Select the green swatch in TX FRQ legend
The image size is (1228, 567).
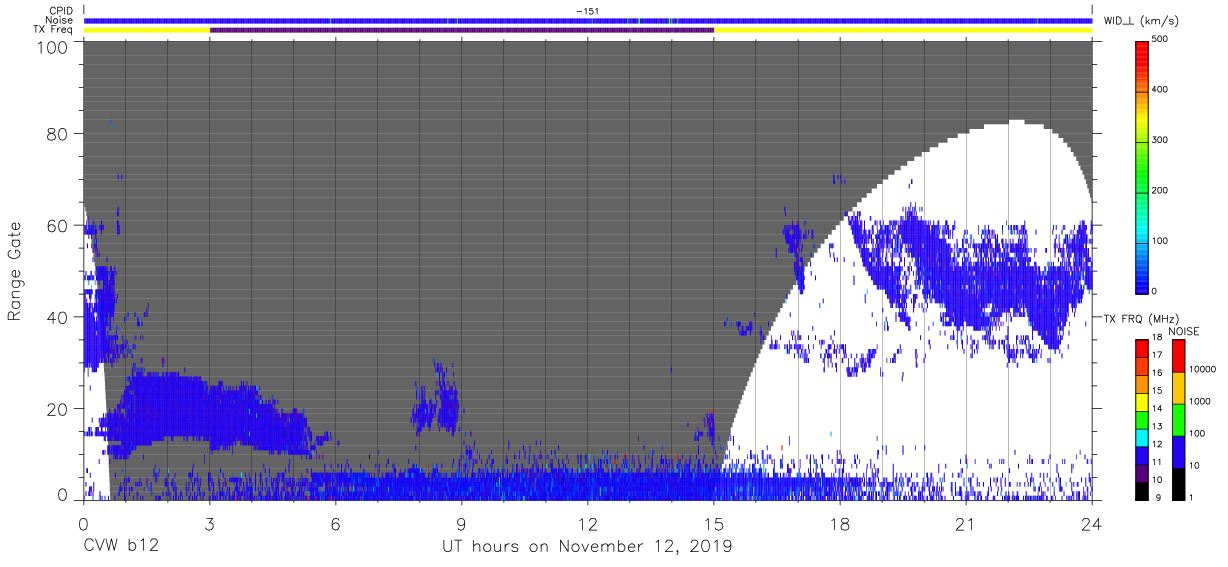(1142, 418)
